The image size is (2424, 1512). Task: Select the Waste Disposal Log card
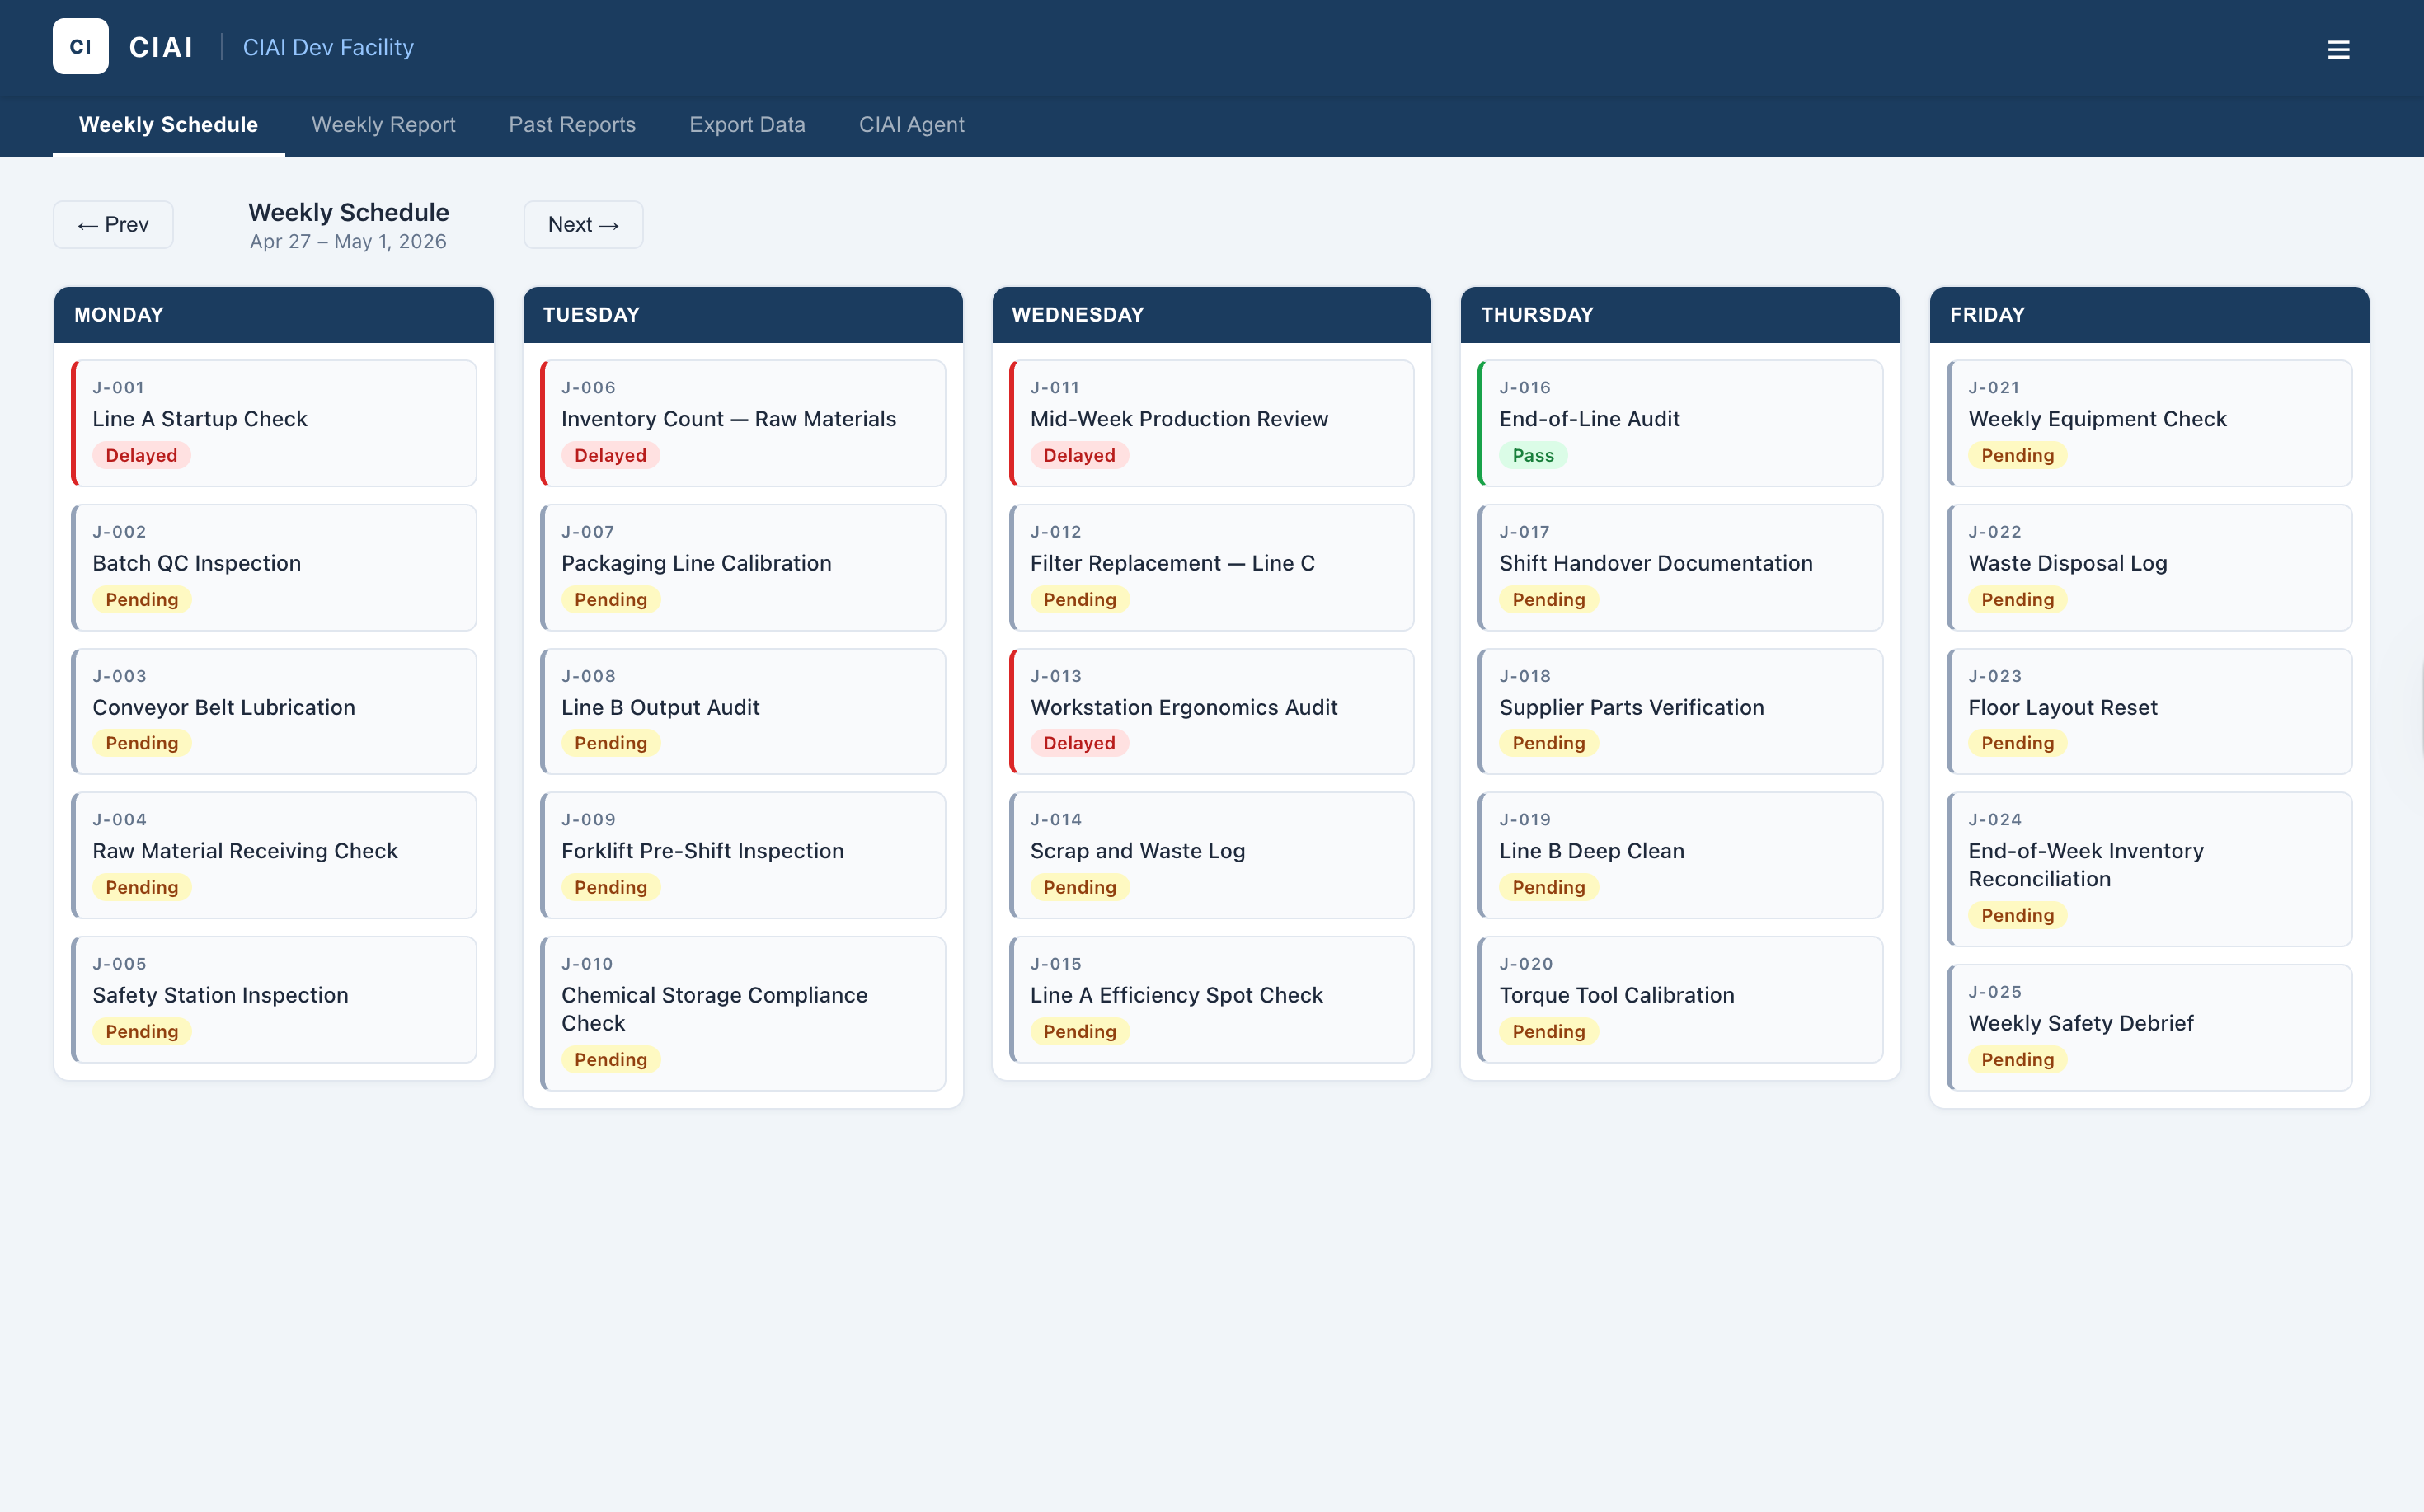[2150, 567]
